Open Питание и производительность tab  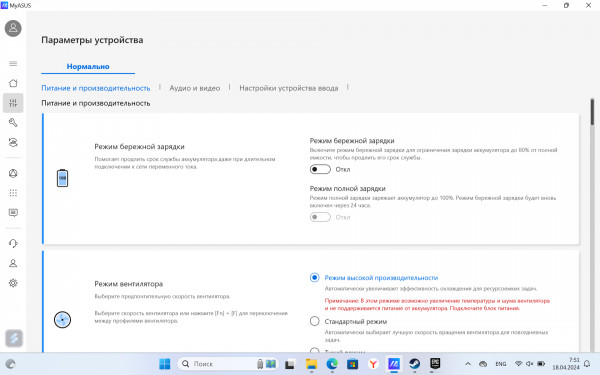pyautogui.click(x=96, y=88)
